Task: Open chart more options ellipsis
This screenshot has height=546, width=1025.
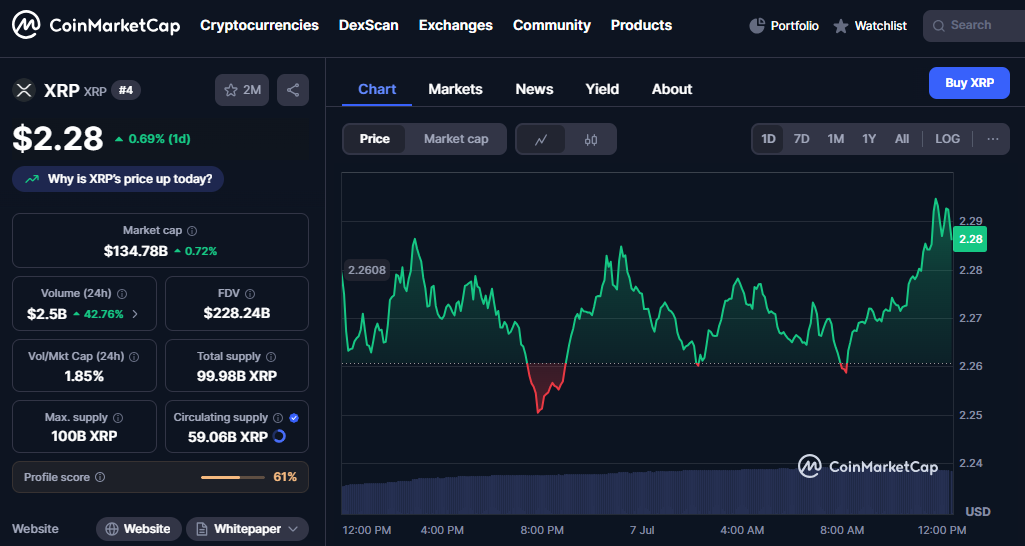Action: point(992,139)
